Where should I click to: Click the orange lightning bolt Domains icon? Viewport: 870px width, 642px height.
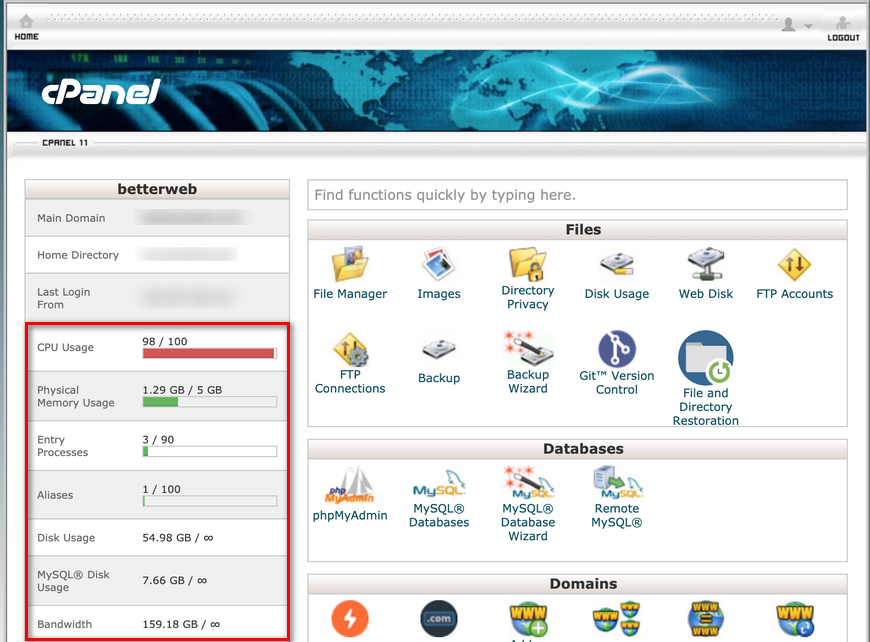pos(350,618)
